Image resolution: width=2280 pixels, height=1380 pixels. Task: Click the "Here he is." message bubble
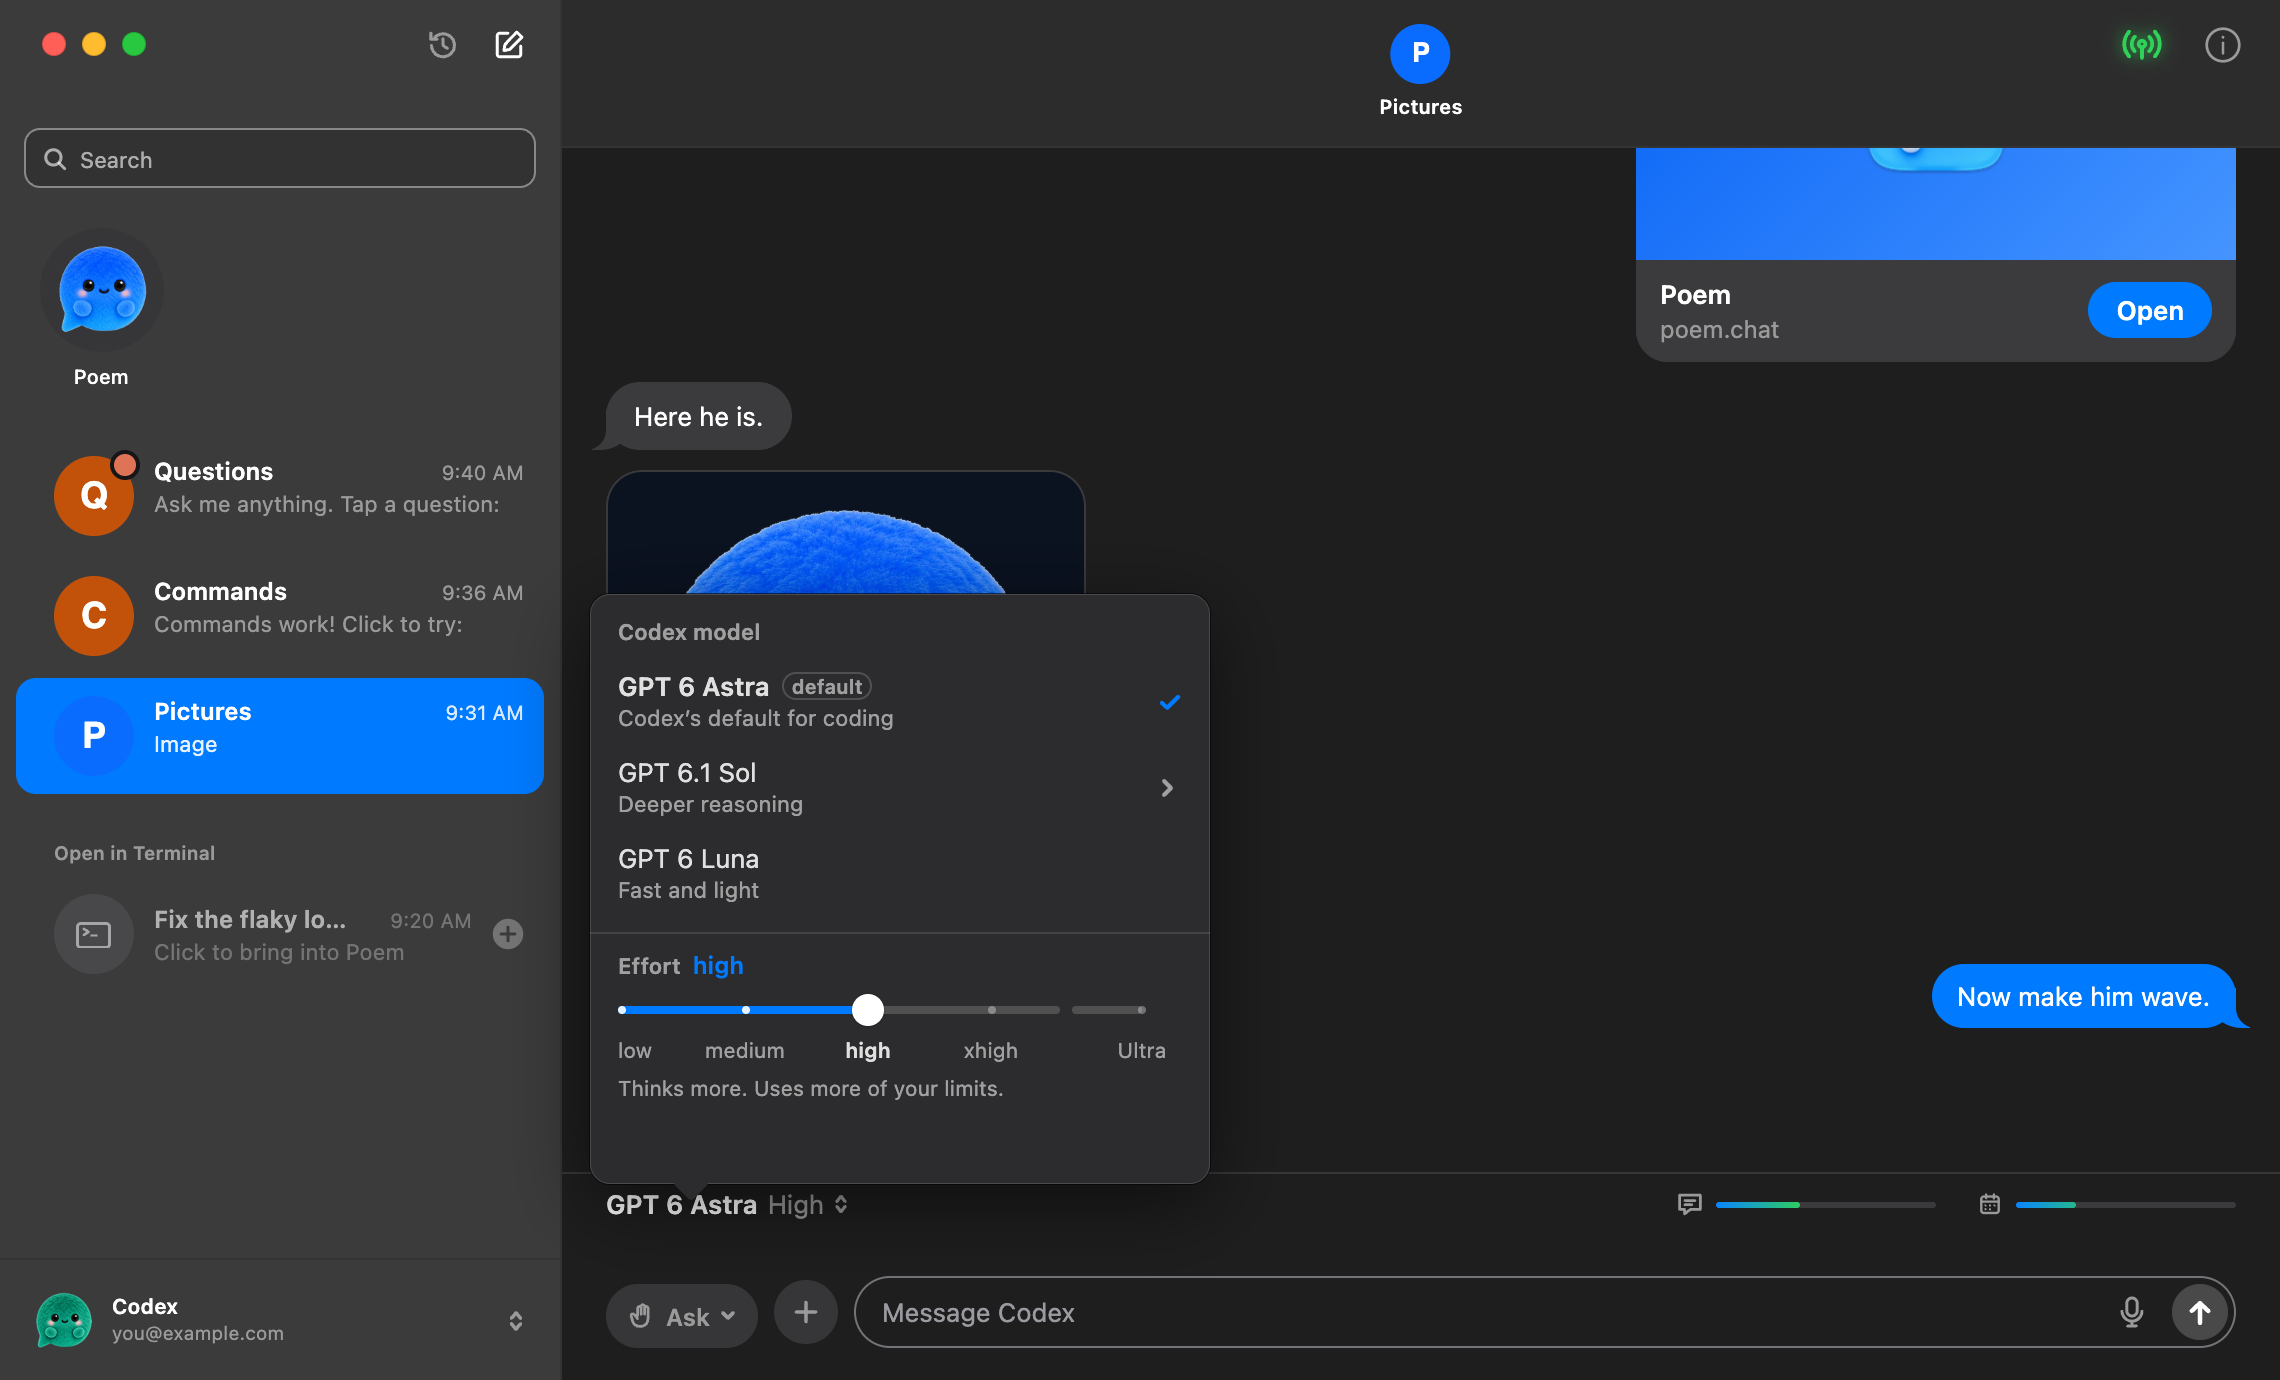pyautogui.click(x=698, y=416)
